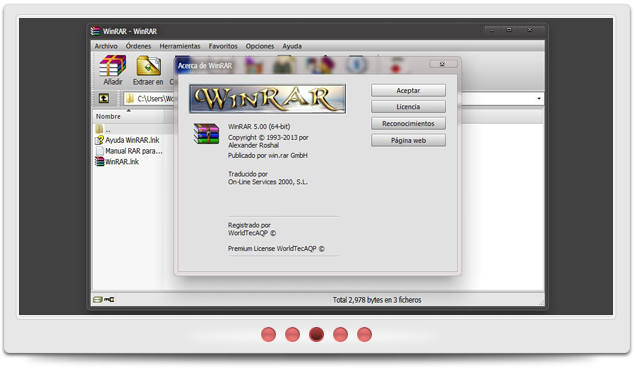Click the Extraer en toolbar icon
This screenshot has height=373, width=635.
tap(148, 70)
